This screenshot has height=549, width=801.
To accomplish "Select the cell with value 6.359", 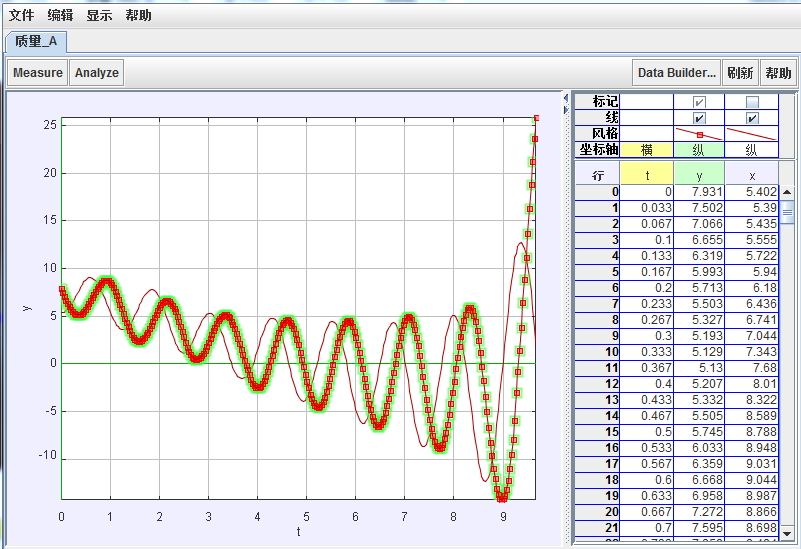I will click(699, 464).
